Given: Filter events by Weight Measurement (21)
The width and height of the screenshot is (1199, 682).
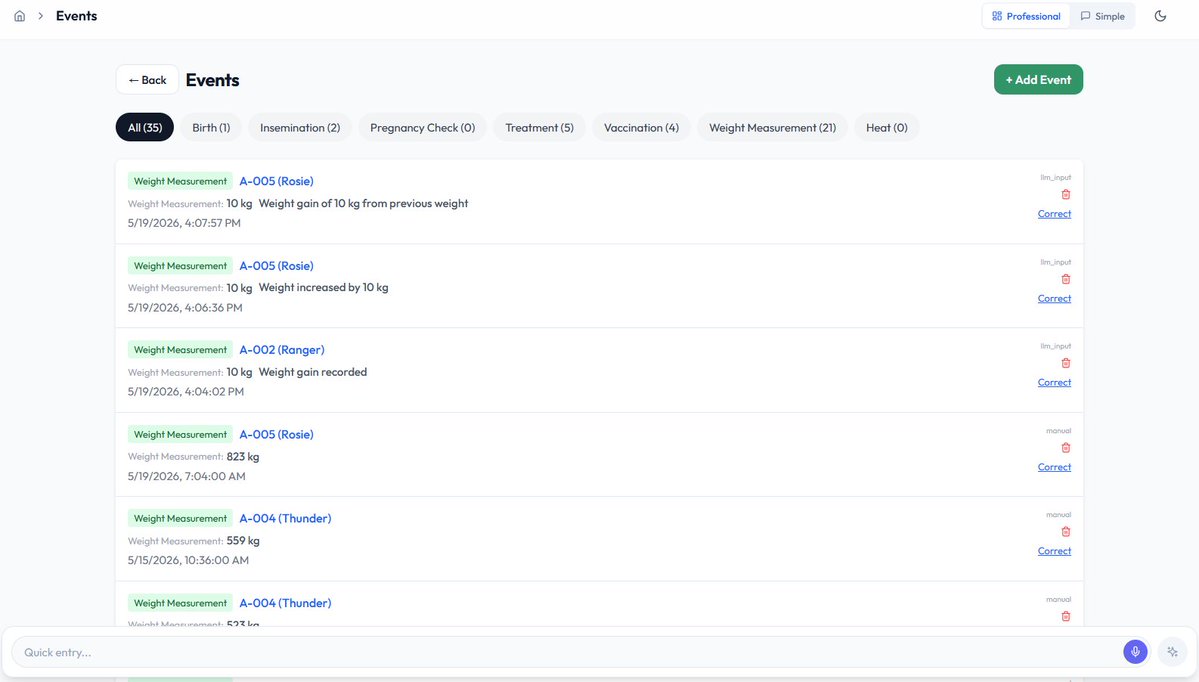Looking at the screenshot, I should (772, 128).
